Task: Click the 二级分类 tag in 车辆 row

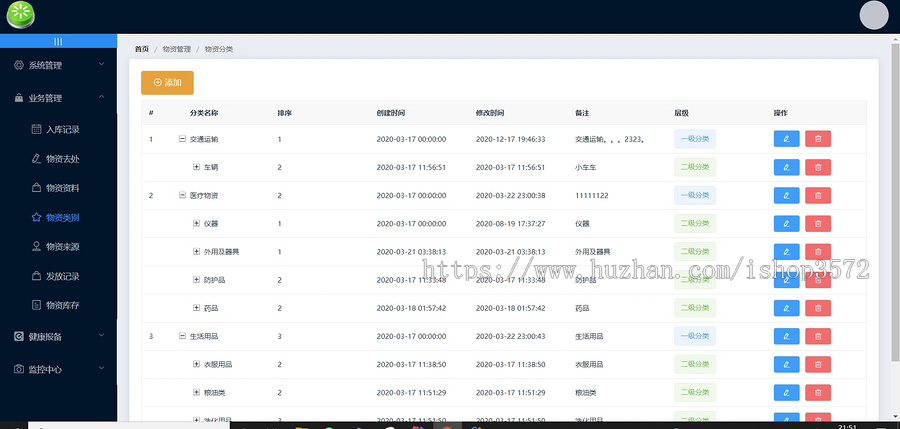Action: (695, 167)
